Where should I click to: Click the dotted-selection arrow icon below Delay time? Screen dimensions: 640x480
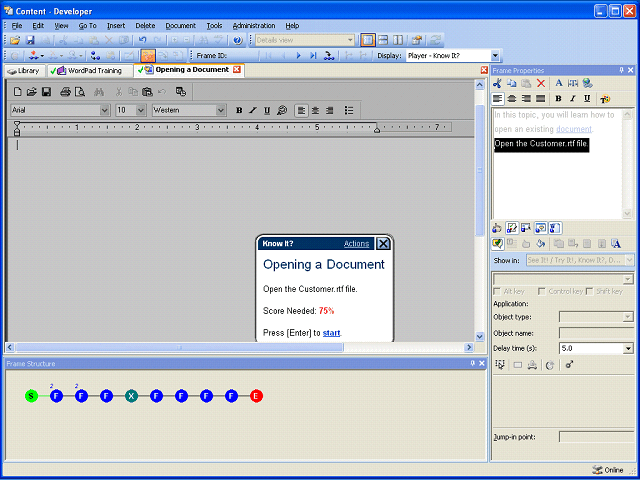[x=500, y=365]
